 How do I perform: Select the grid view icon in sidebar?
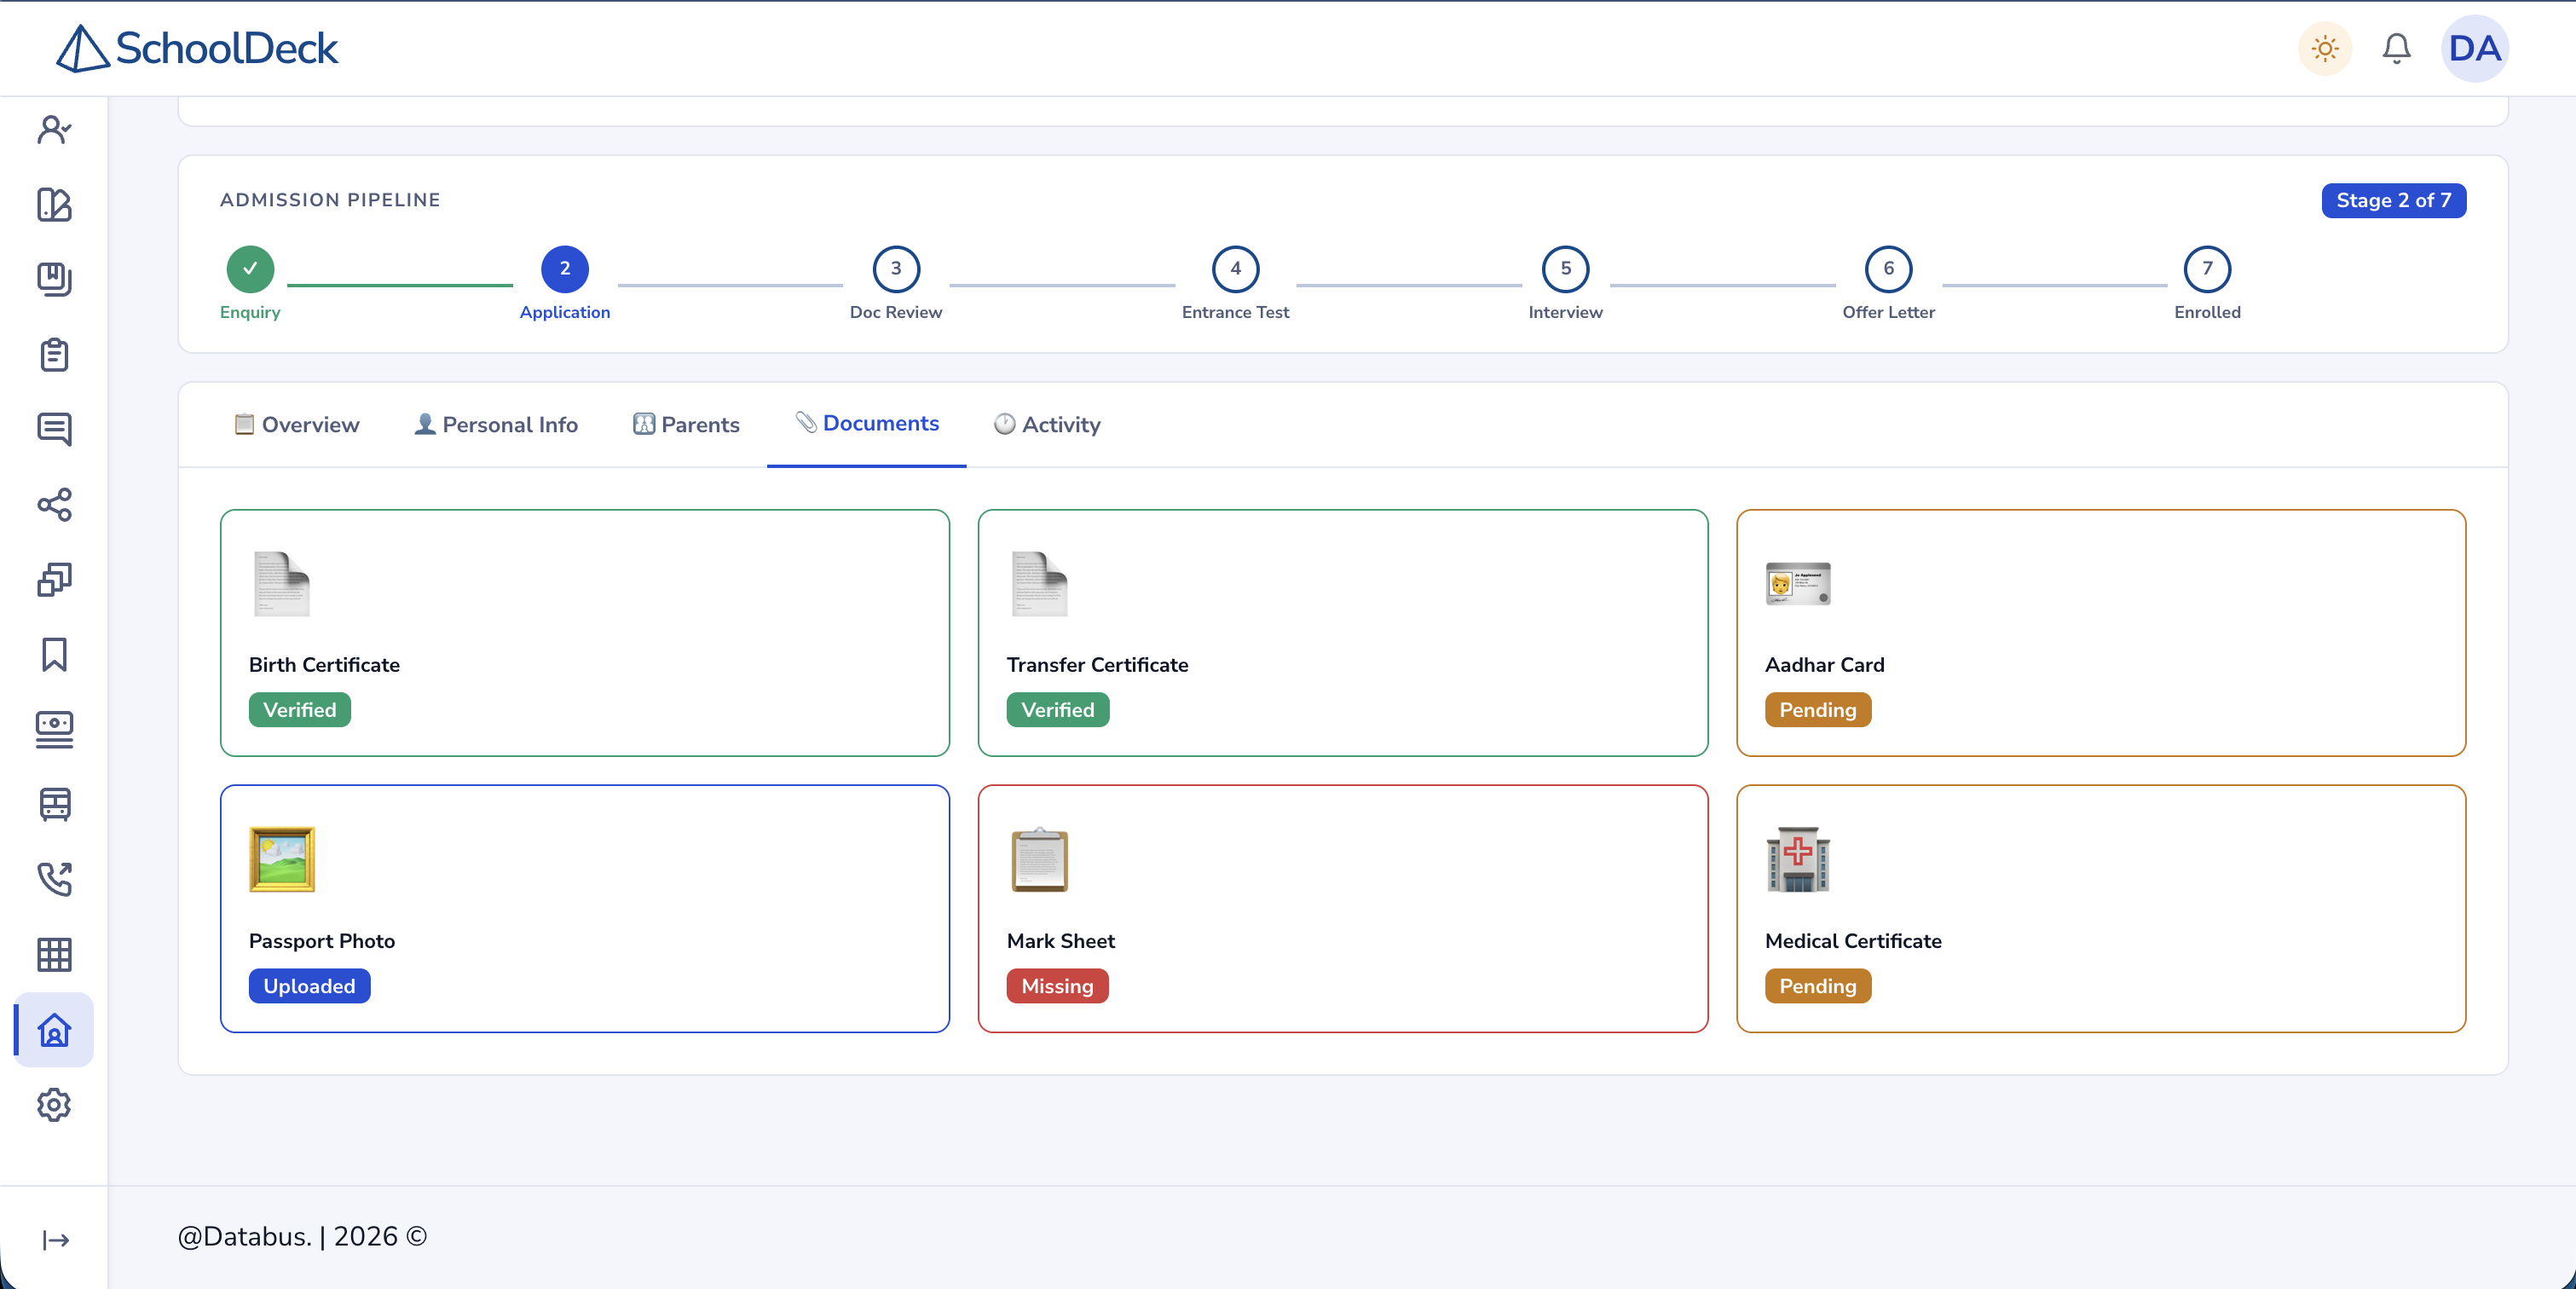(x=53, y=955)
